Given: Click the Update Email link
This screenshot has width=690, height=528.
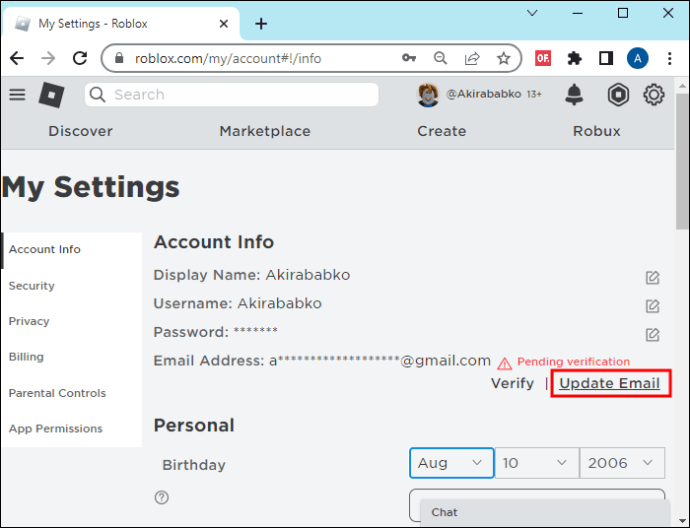Looking at the screenshot, I should click(x=609, y=383).
